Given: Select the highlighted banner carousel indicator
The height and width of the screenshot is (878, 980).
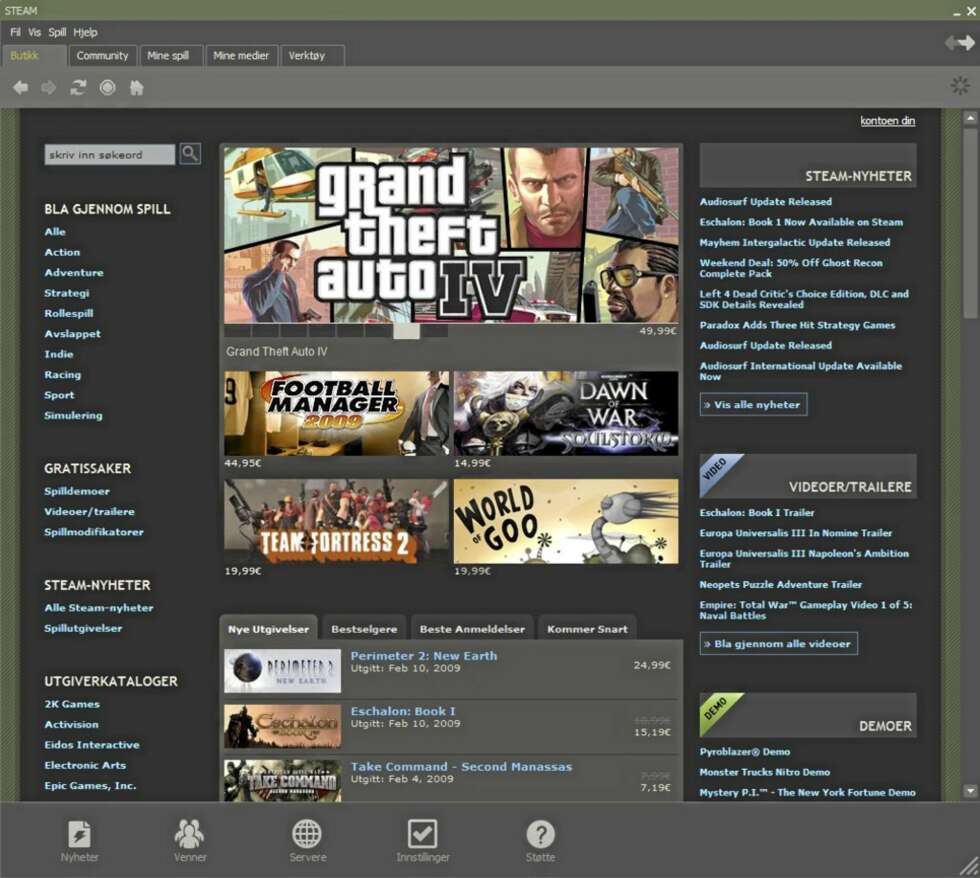Looking at the screenshot, I should tap(406, 331).
